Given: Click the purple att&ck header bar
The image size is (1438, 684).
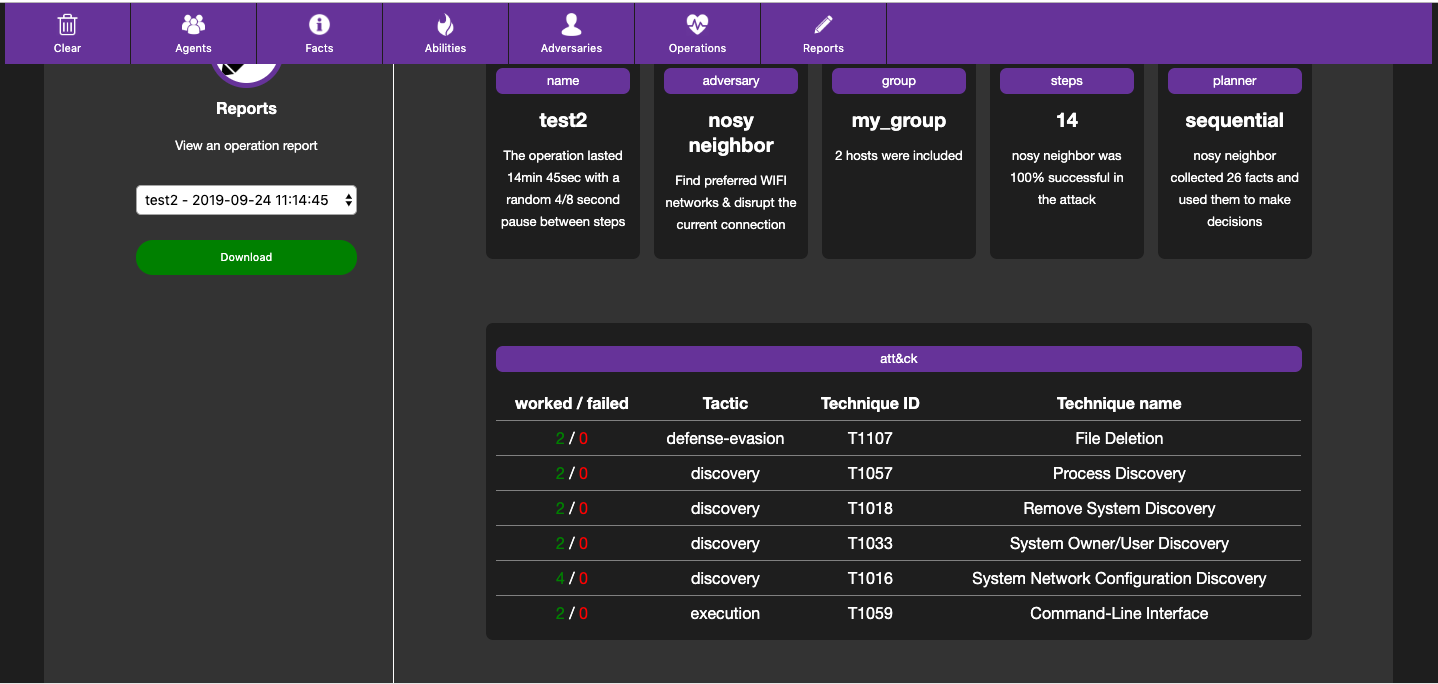Looking at the screenshot, I should tap(898, 359).
